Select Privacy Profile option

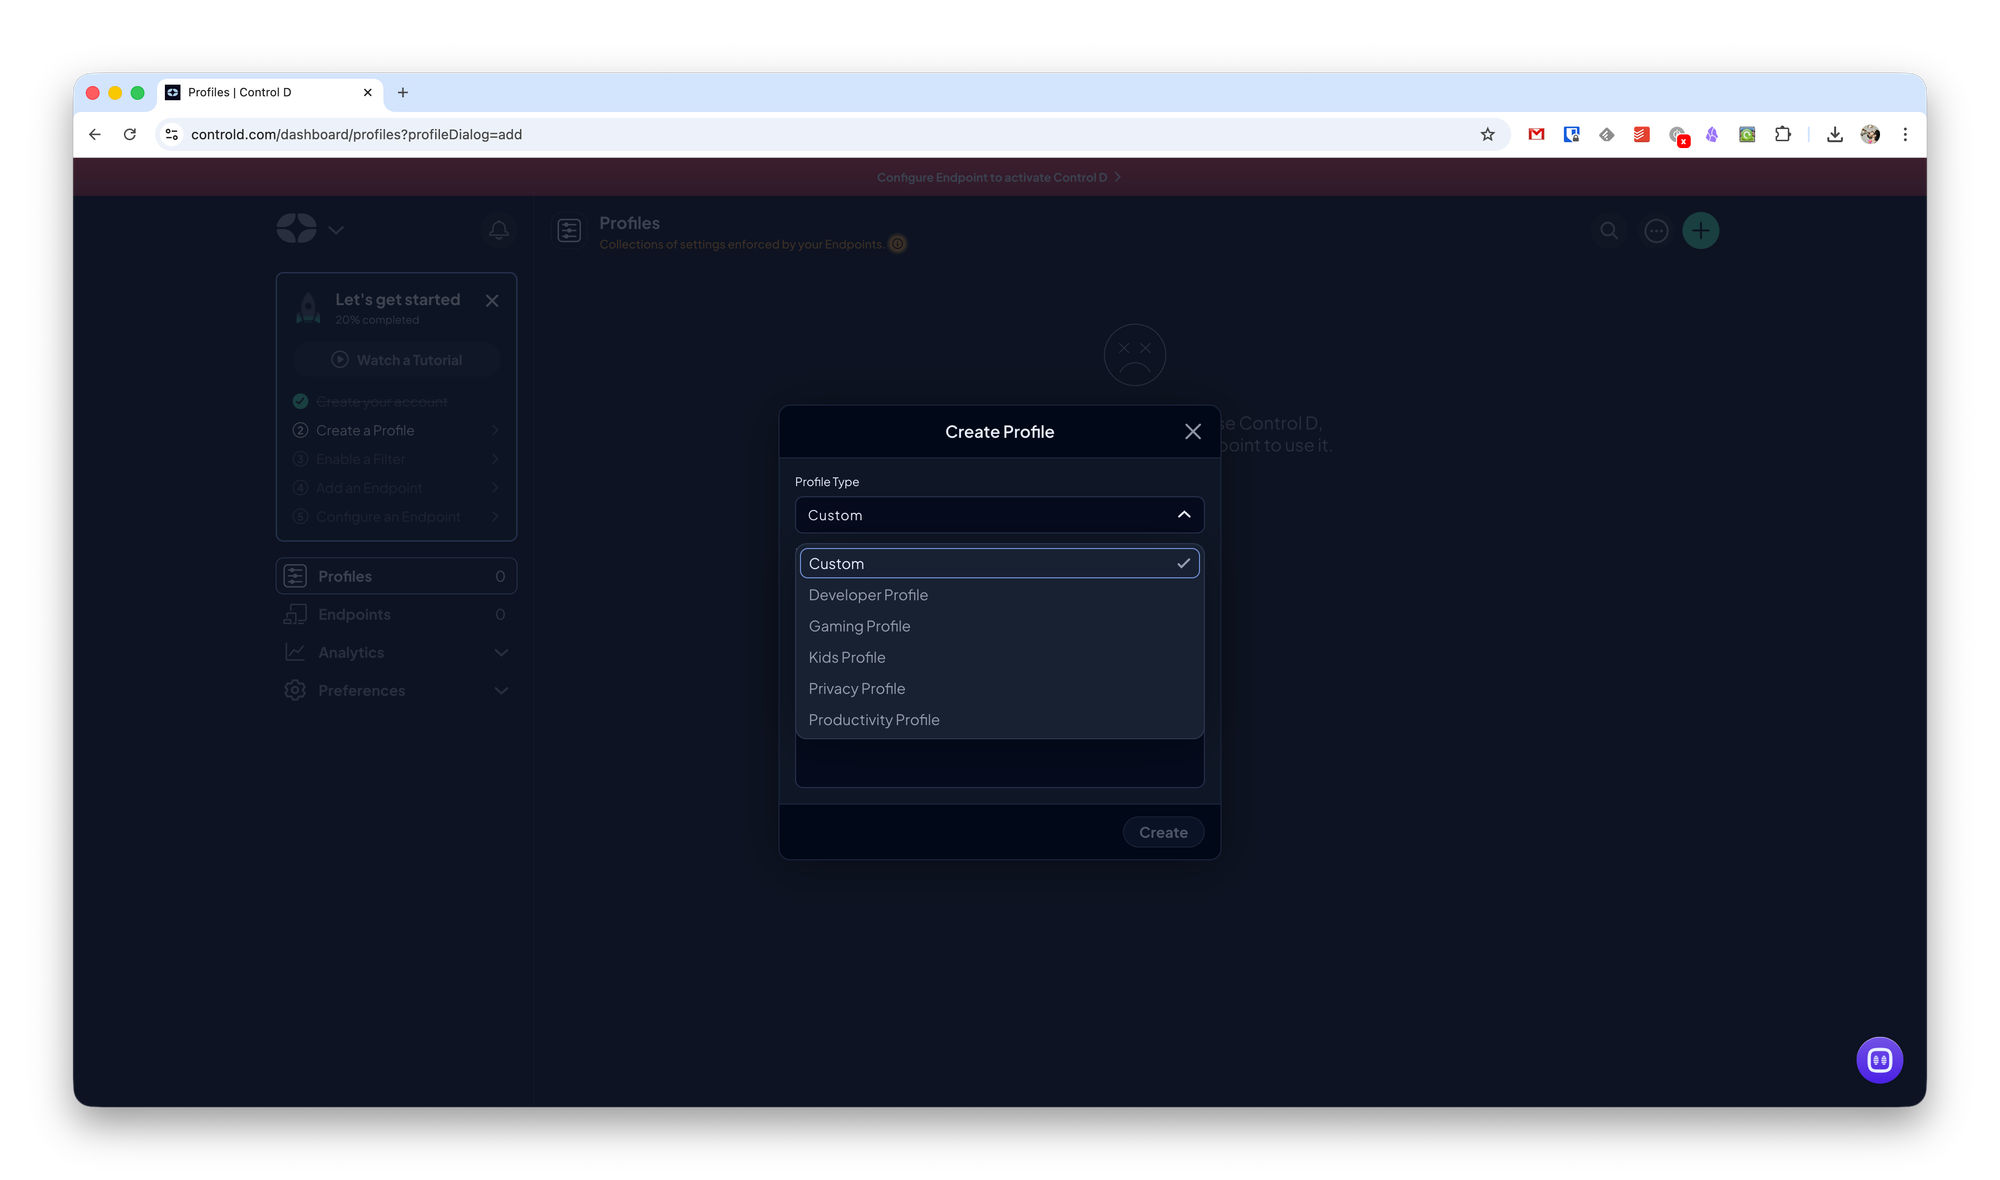(857, 689)
